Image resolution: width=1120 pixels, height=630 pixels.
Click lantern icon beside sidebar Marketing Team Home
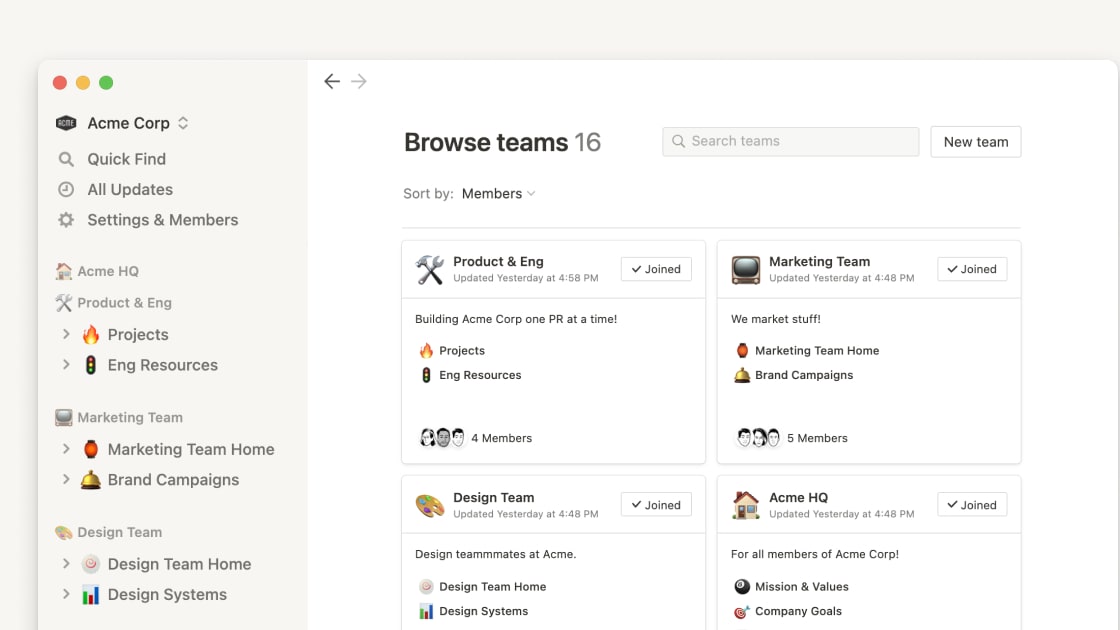91,449
